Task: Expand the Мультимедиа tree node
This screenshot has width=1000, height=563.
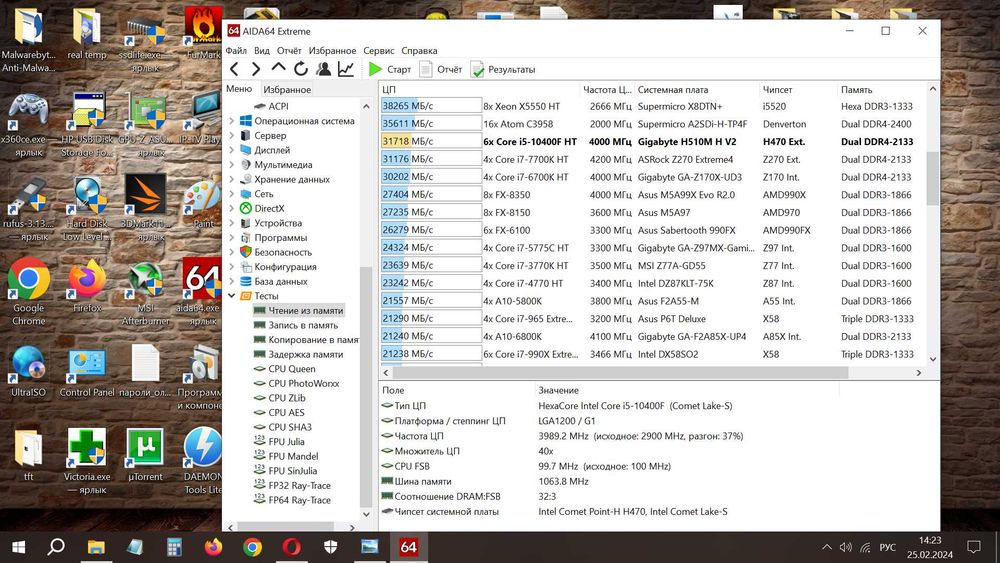Action: [x=232, y=165]
